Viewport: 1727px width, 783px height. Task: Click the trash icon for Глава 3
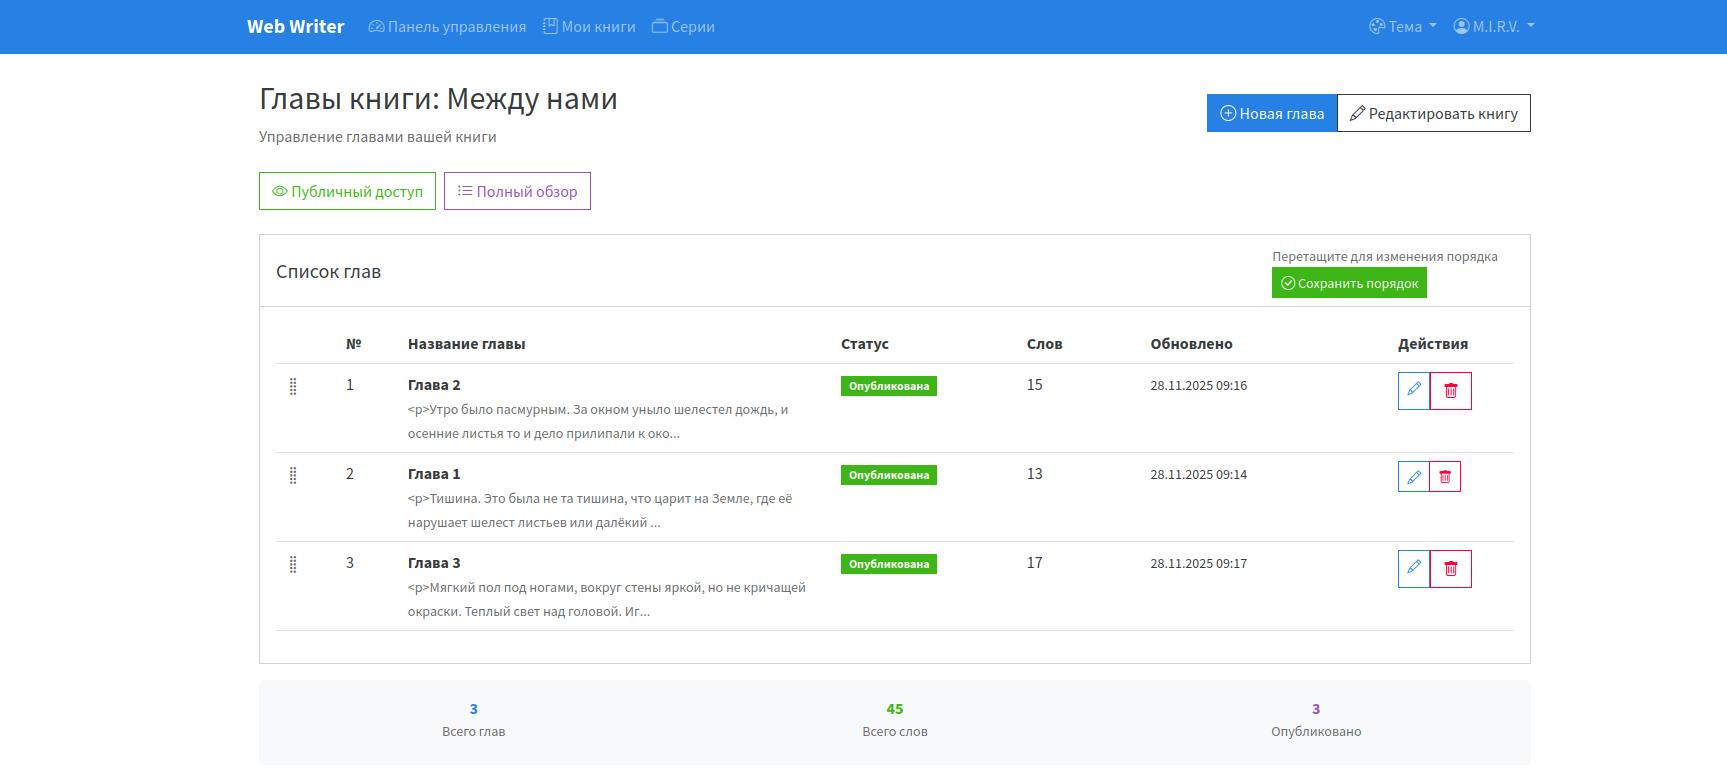coord(1450,569)
